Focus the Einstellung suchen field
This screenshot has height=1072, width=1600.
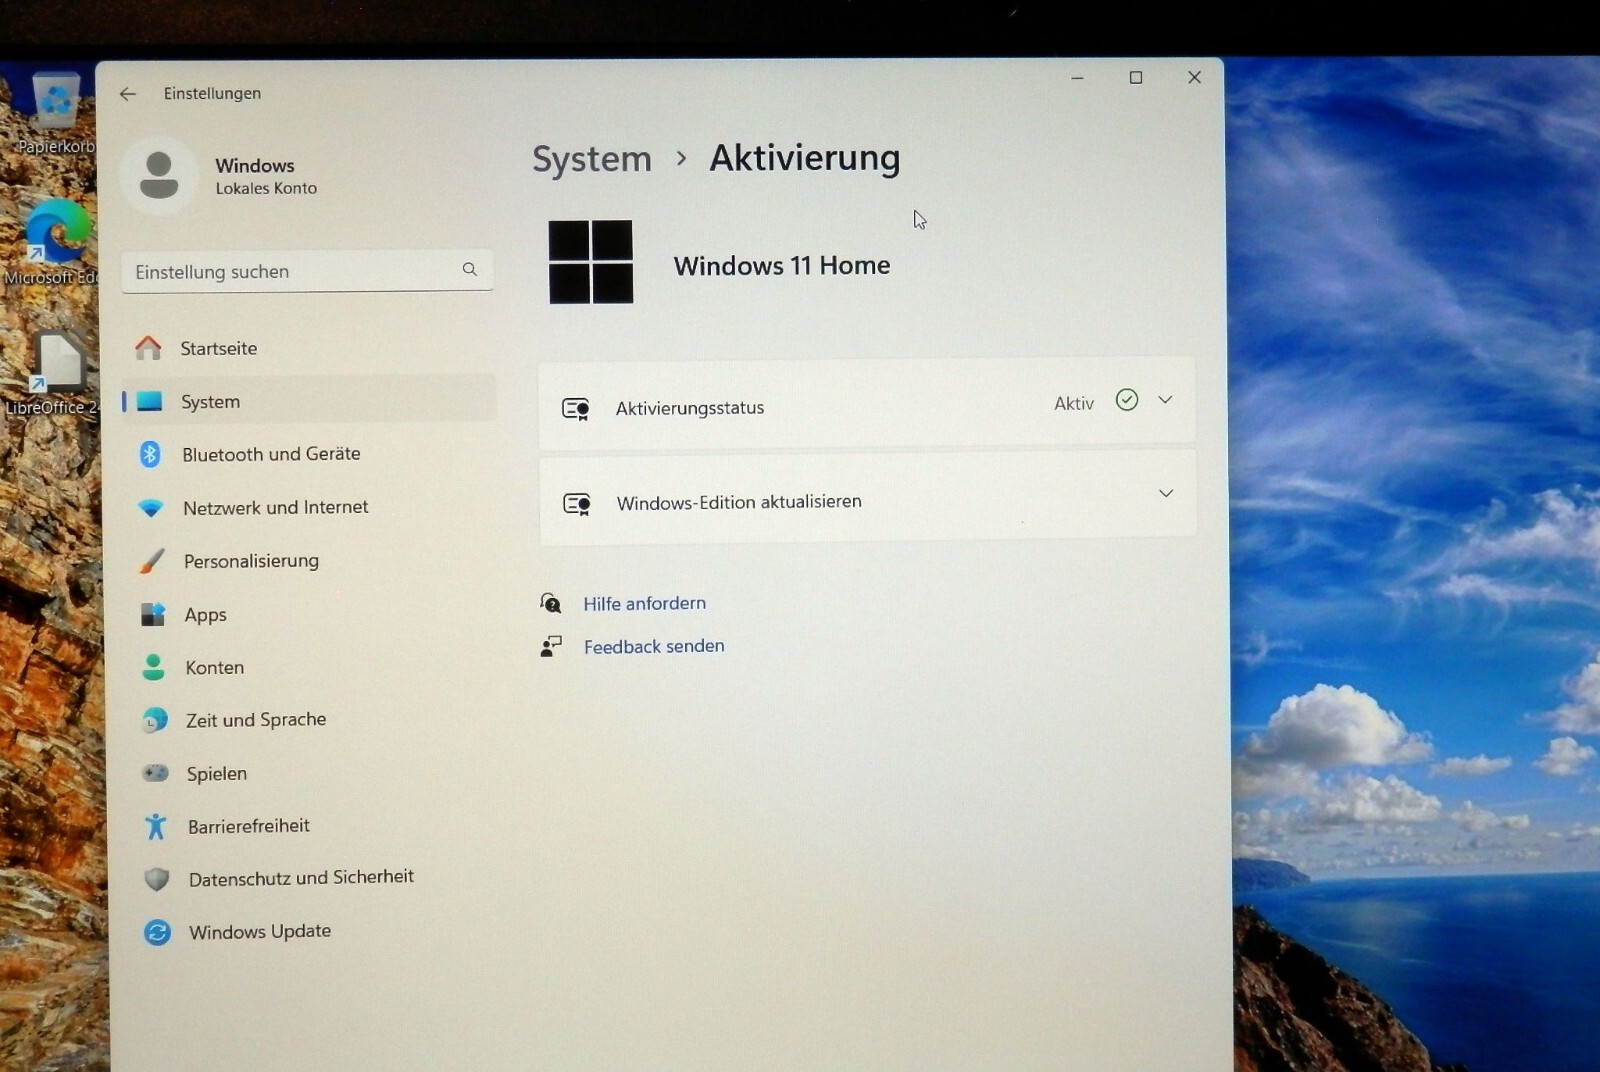(307, 271)
